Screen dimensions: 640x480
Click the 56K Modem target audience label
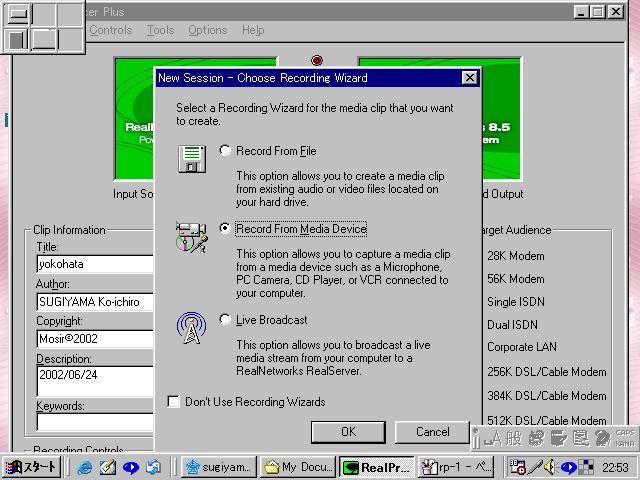click(516, 279)
